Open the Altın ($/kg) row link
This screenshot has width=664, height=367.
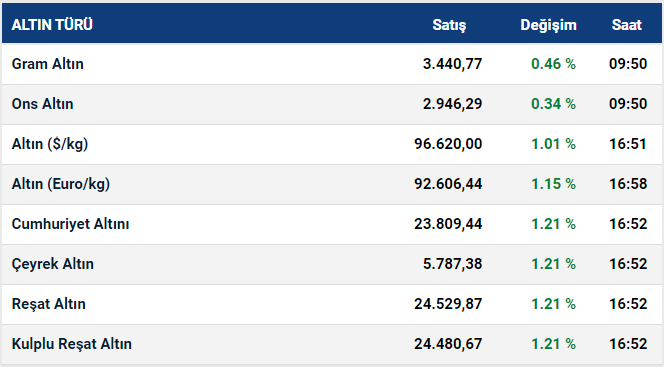(x=50, y=144)
